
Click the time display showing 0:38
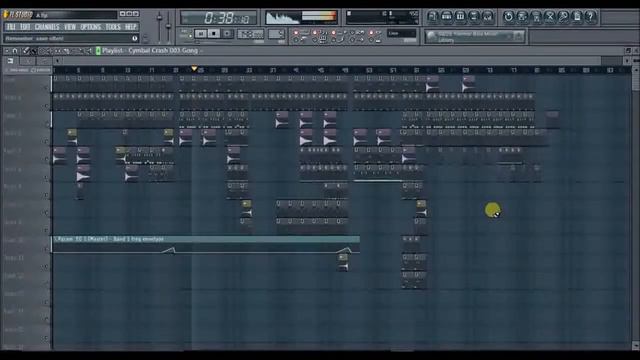coord(219,18)
